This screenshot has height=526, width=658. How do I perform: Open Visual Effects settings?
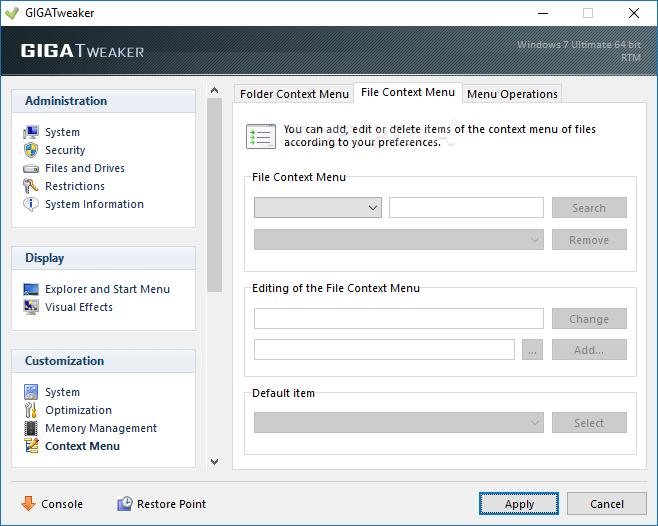[x=79, y=307]
